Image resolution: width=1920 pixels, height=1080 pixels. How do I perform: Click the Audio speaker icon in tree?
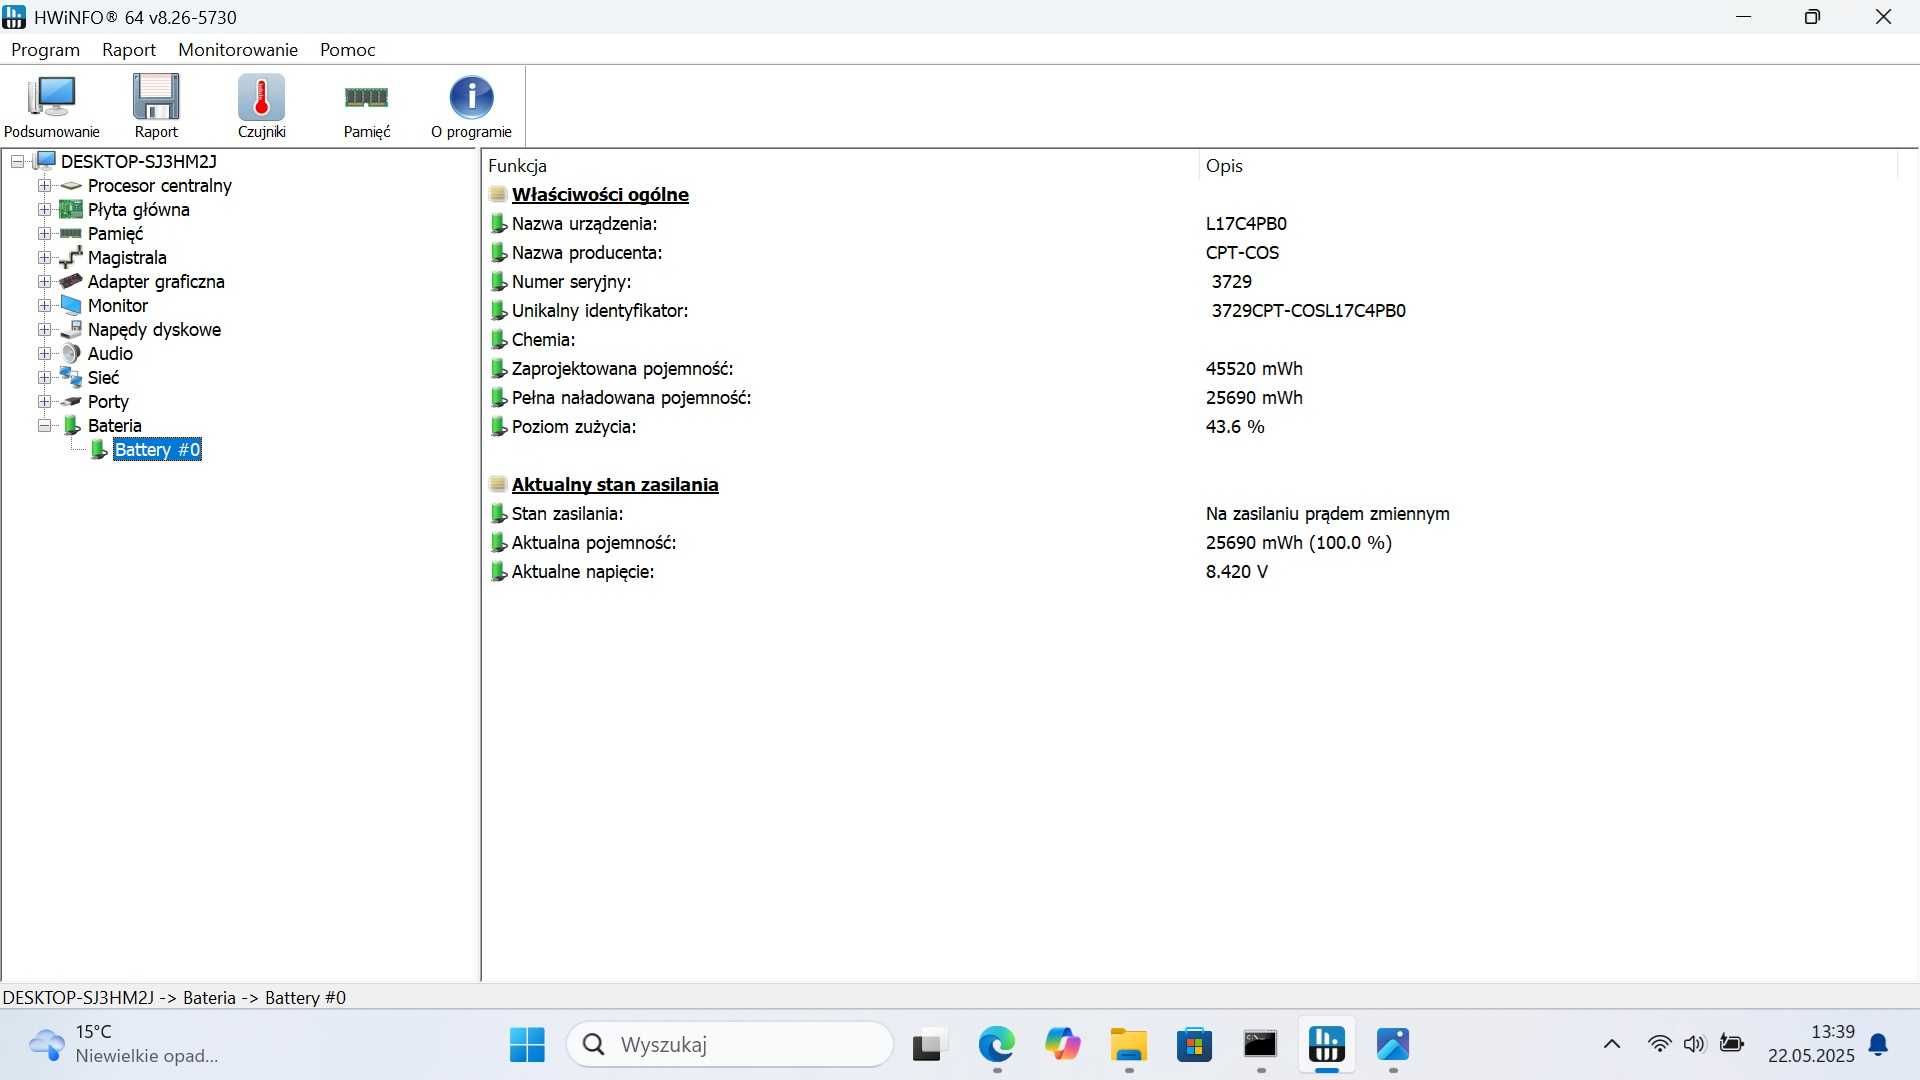(x=71, y=353)
